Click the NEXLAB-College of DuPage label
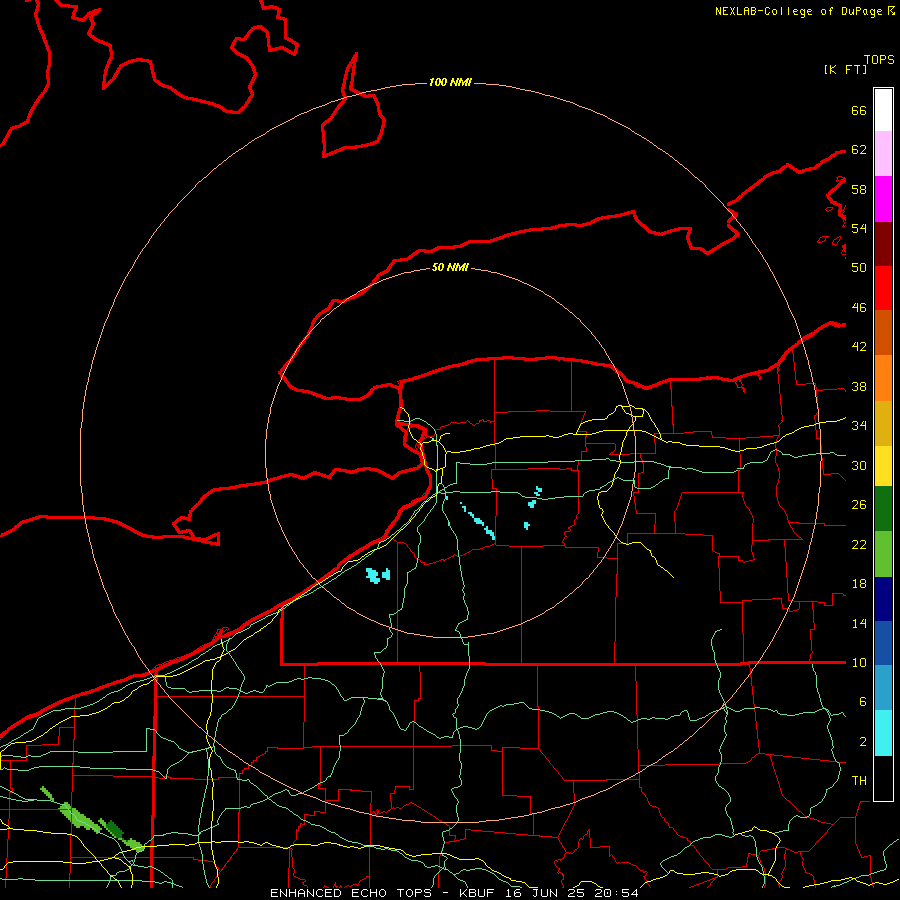Viewport: 900px width, 900px height. click(x=804, y=11)
